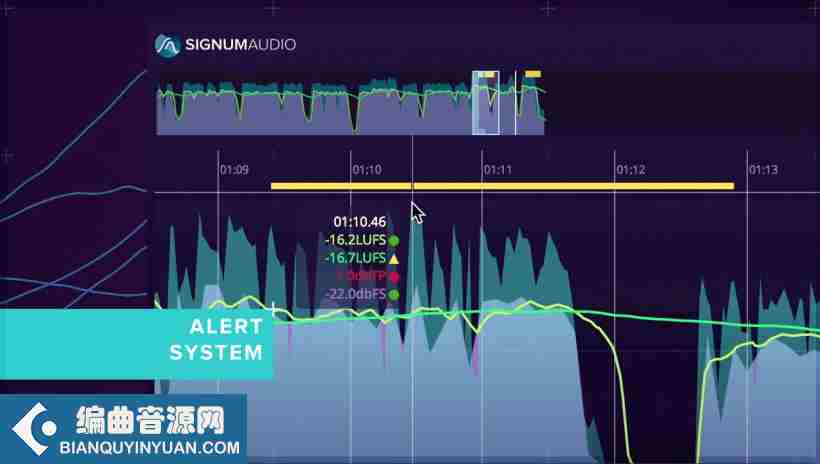Select the 01:11 time marker
Viewport: 820px width, 464px height.
click(497, 169)
